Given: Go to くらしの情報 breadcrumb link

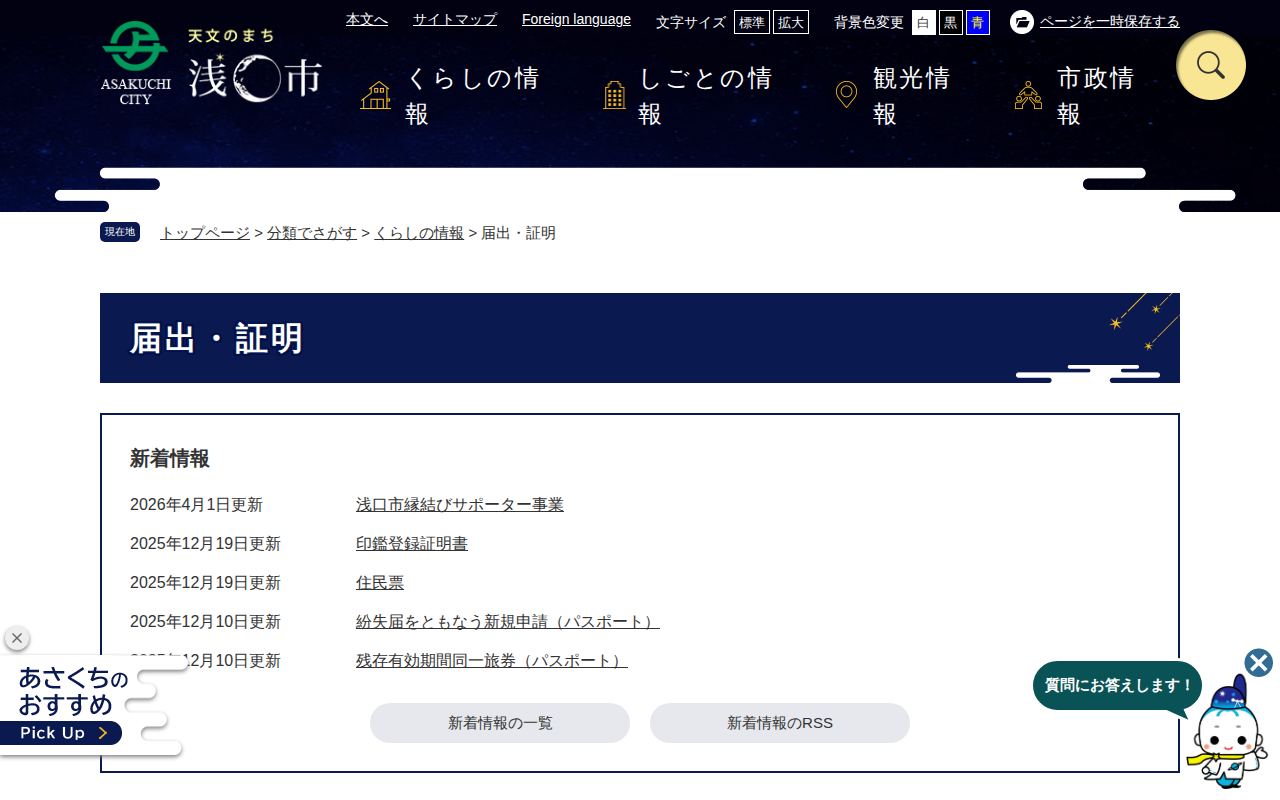Looking at the screenshot, I should 419,233.
